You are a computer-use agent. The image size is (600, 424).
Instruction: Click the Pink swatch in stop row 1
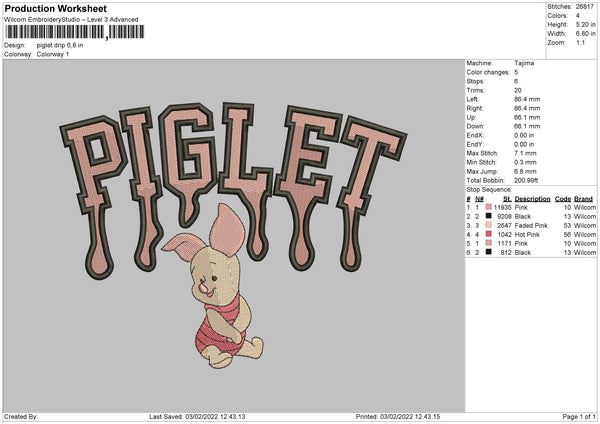click(x=488, y=207)
